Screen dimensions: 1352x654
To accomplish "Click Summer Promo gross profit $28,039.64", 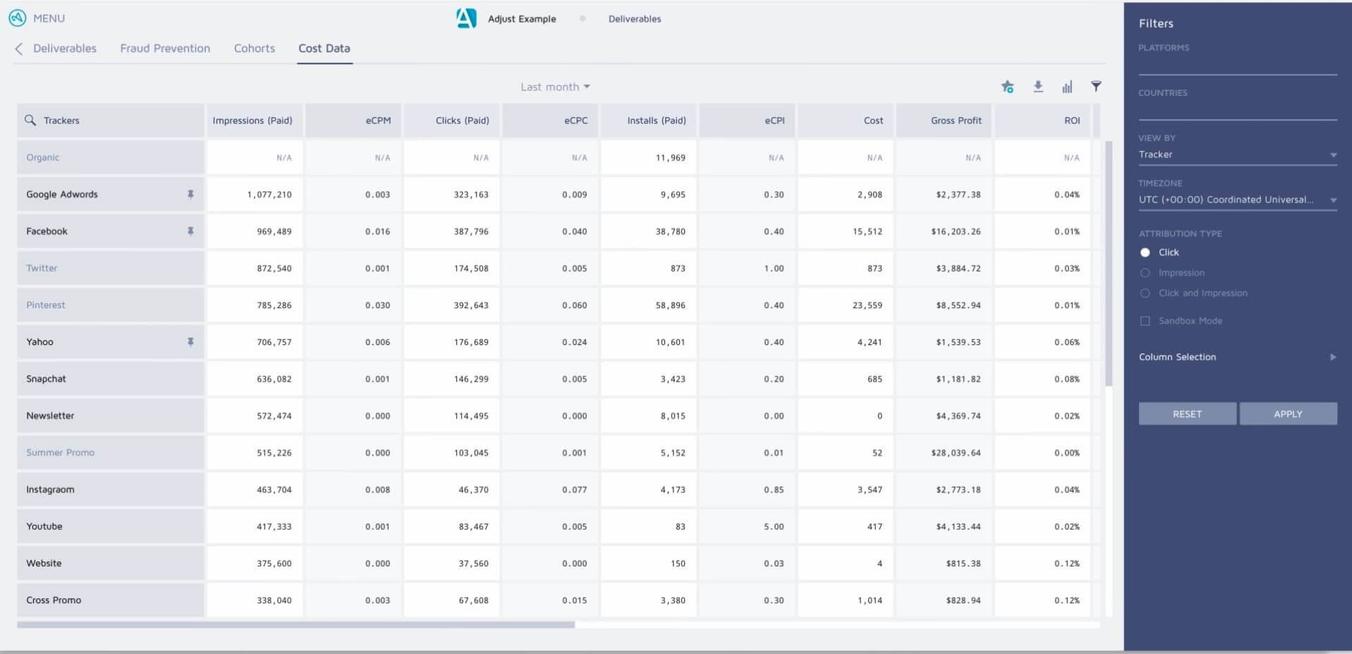I will tap(955, 453).
